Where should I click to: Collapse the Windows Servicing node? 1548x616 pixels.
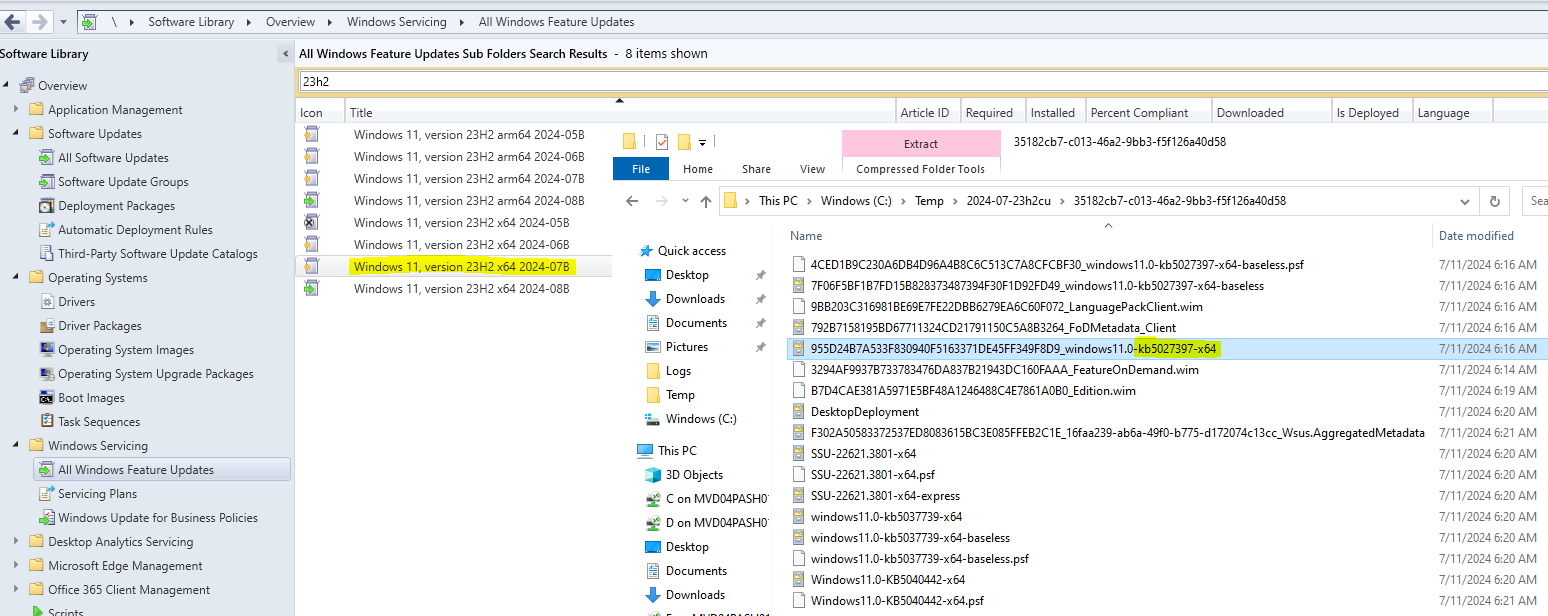coord(16,446)
